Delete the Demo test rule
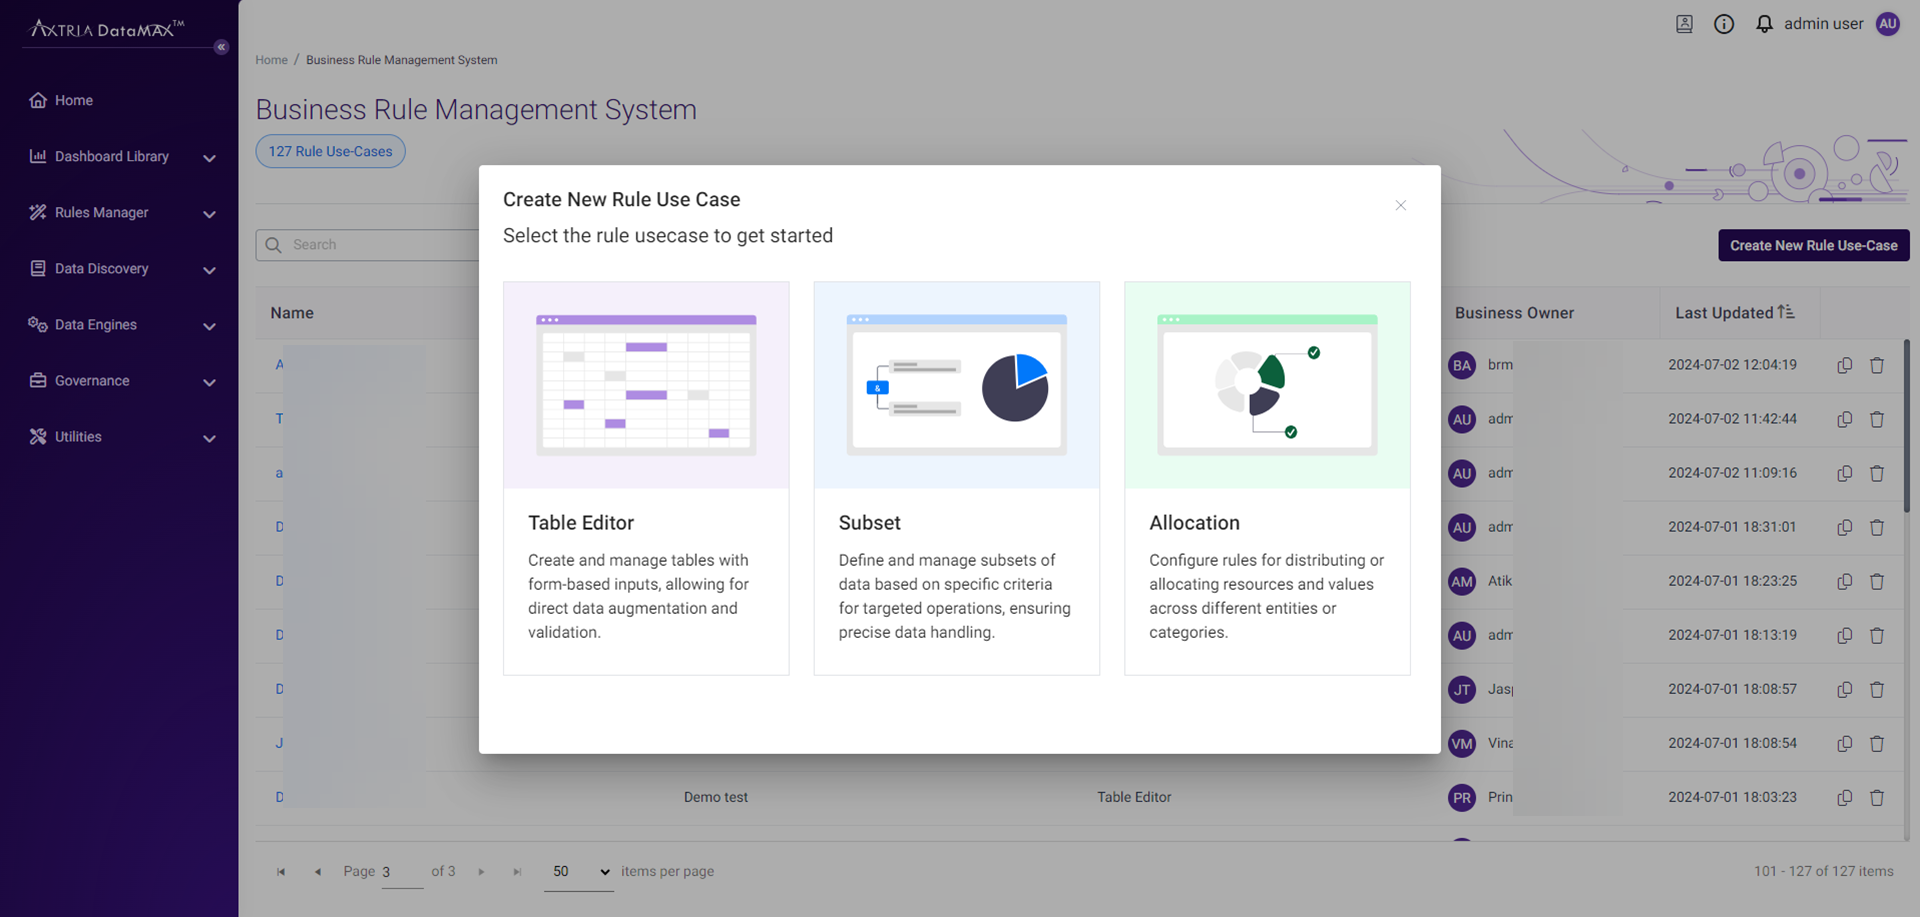Screen dimensions: 1920x917 [1878, 797]
